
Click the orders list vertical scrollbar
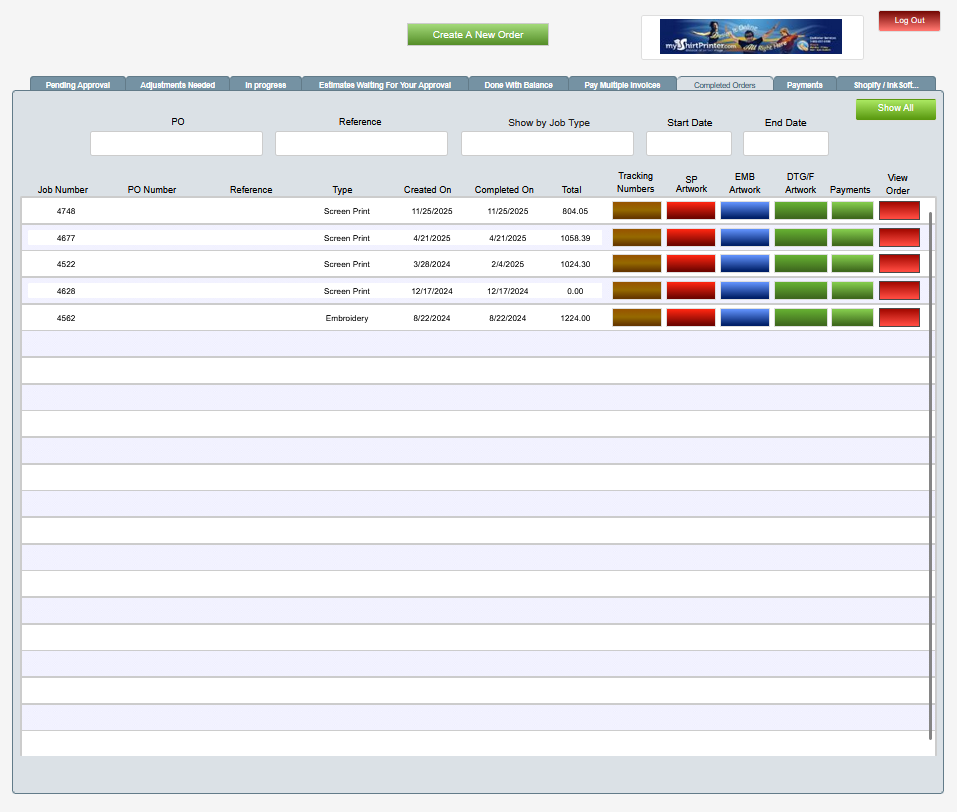point(930,476)
